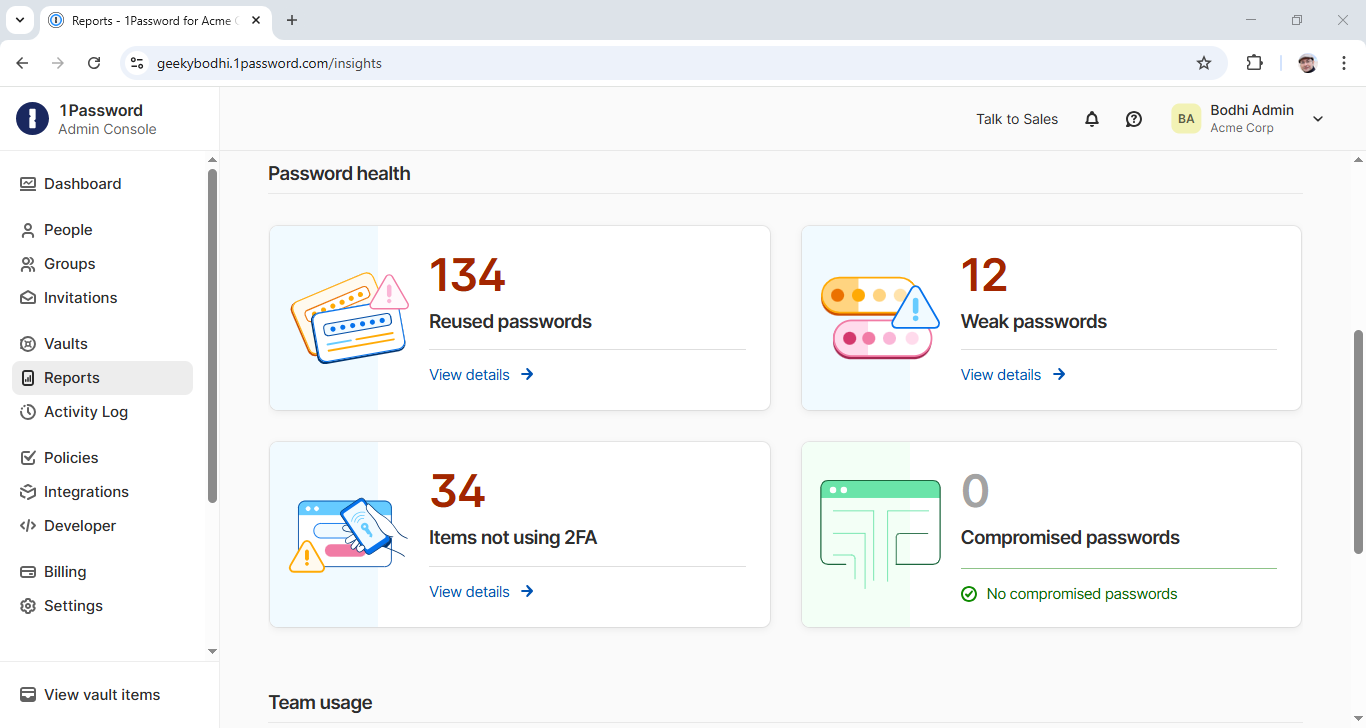Viewport: 1366px width, 728px height.
Task: Click the Password health heading
Action: tap(339, 174)
